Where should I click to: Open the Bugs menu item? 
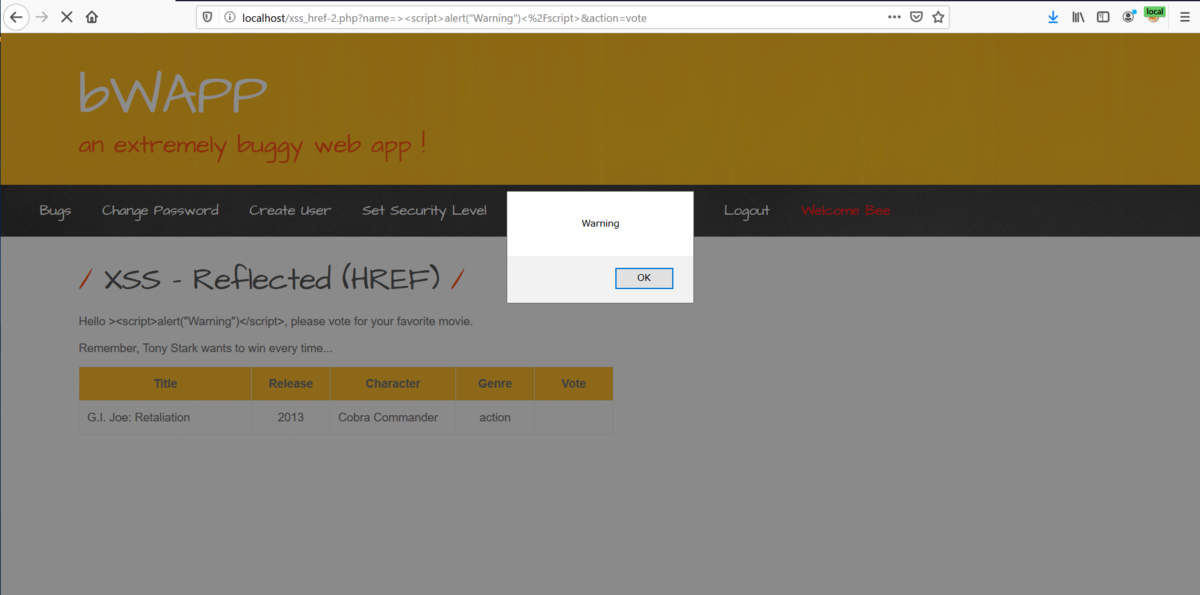click(x=55, y=210)
